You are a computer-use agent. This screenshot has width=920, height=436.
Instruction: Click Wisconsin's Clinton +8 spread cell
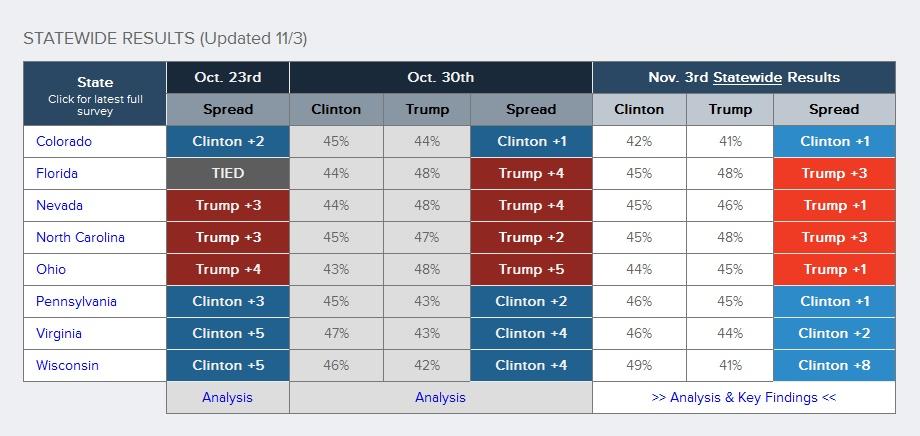click(834, 365)
